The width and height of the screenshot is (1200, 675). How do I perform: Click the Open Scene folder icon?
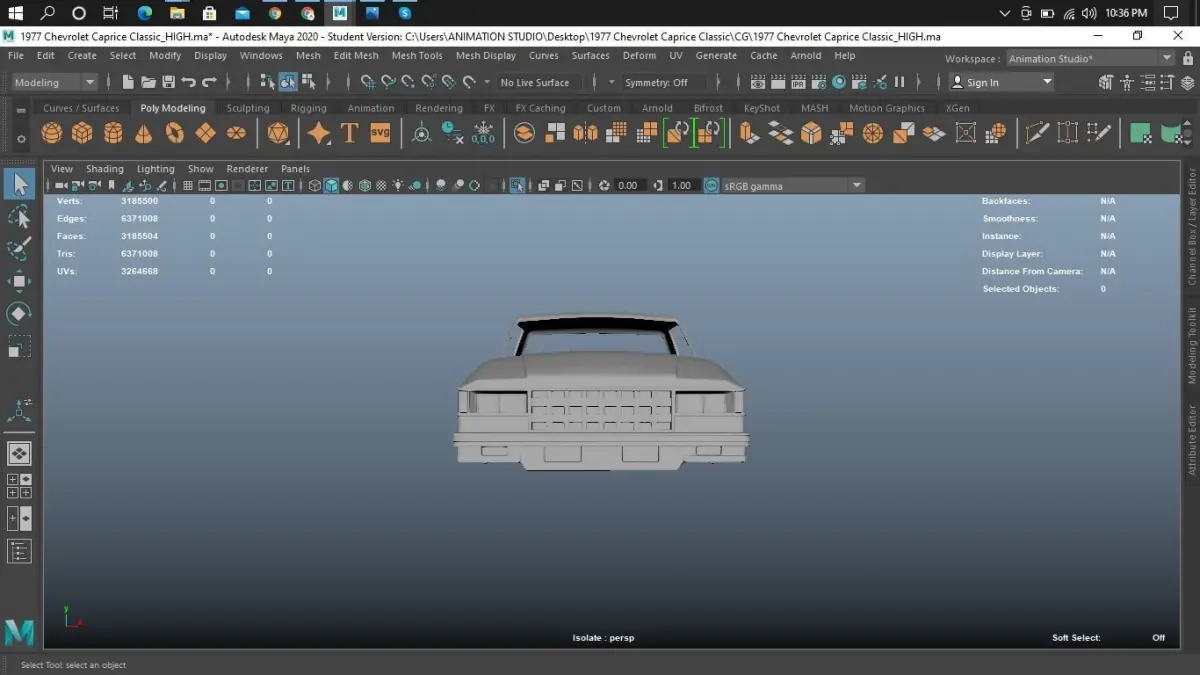[x=148, y=82]
